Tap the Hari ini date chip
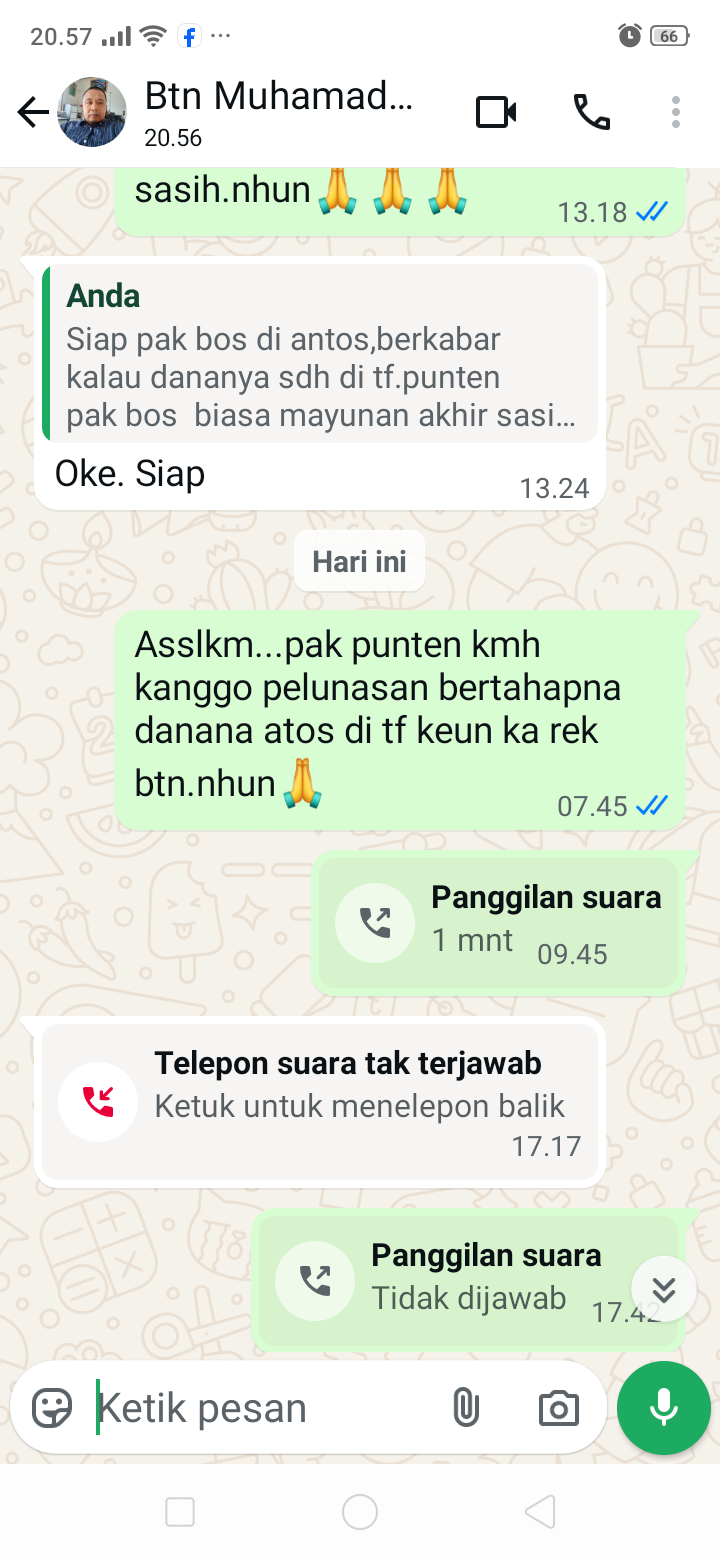 pos(359,561)
